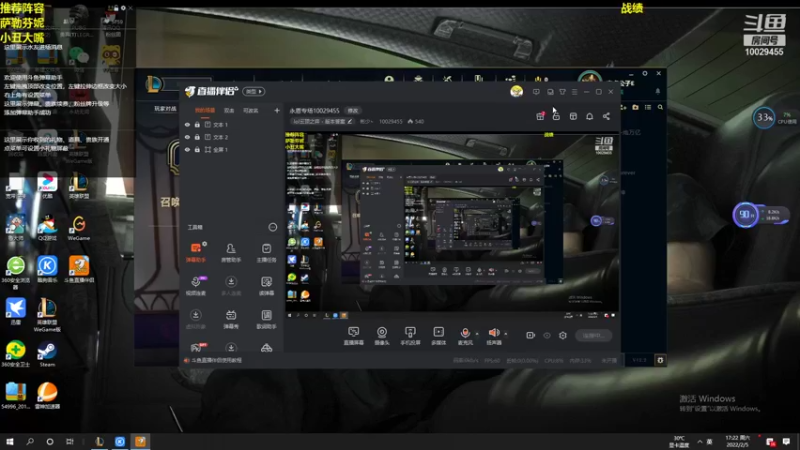Image resolution: width=800 pixels, height=450 pixels.
Task: Click the bottom-right corner button in League client
Action: (x=660, y=360)
